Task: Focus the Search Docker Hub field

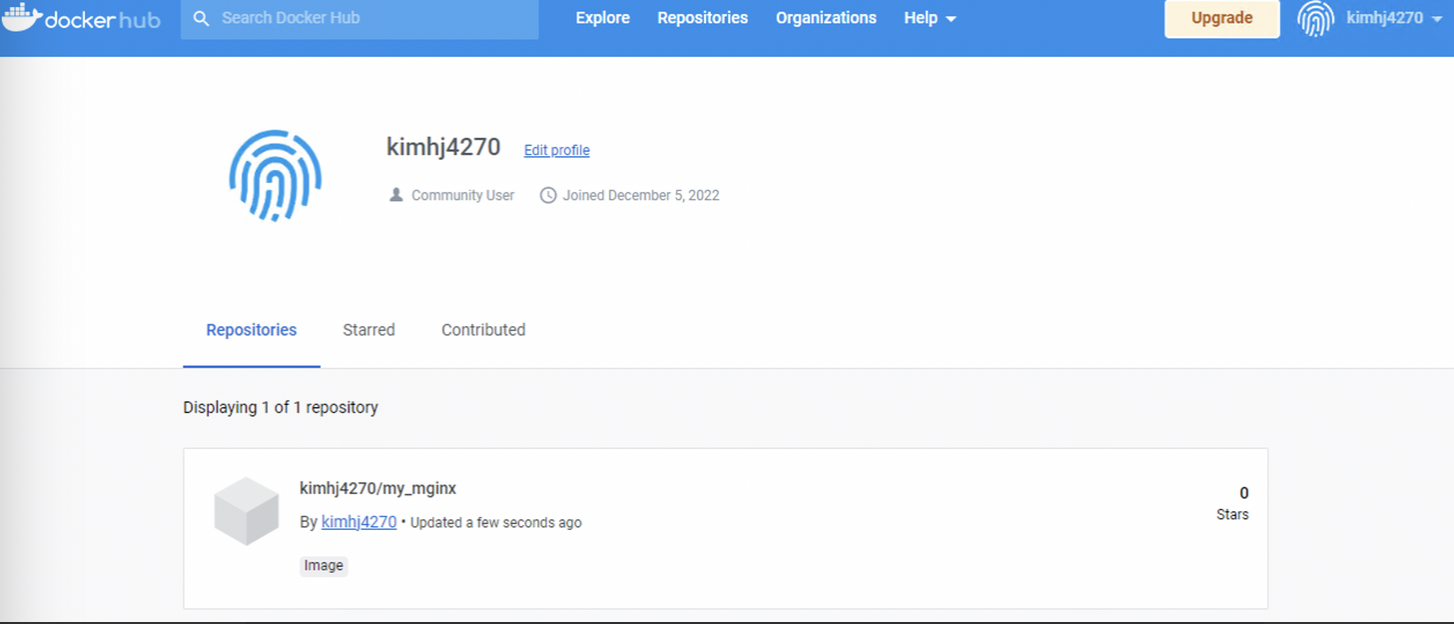Action: (359, 19)
